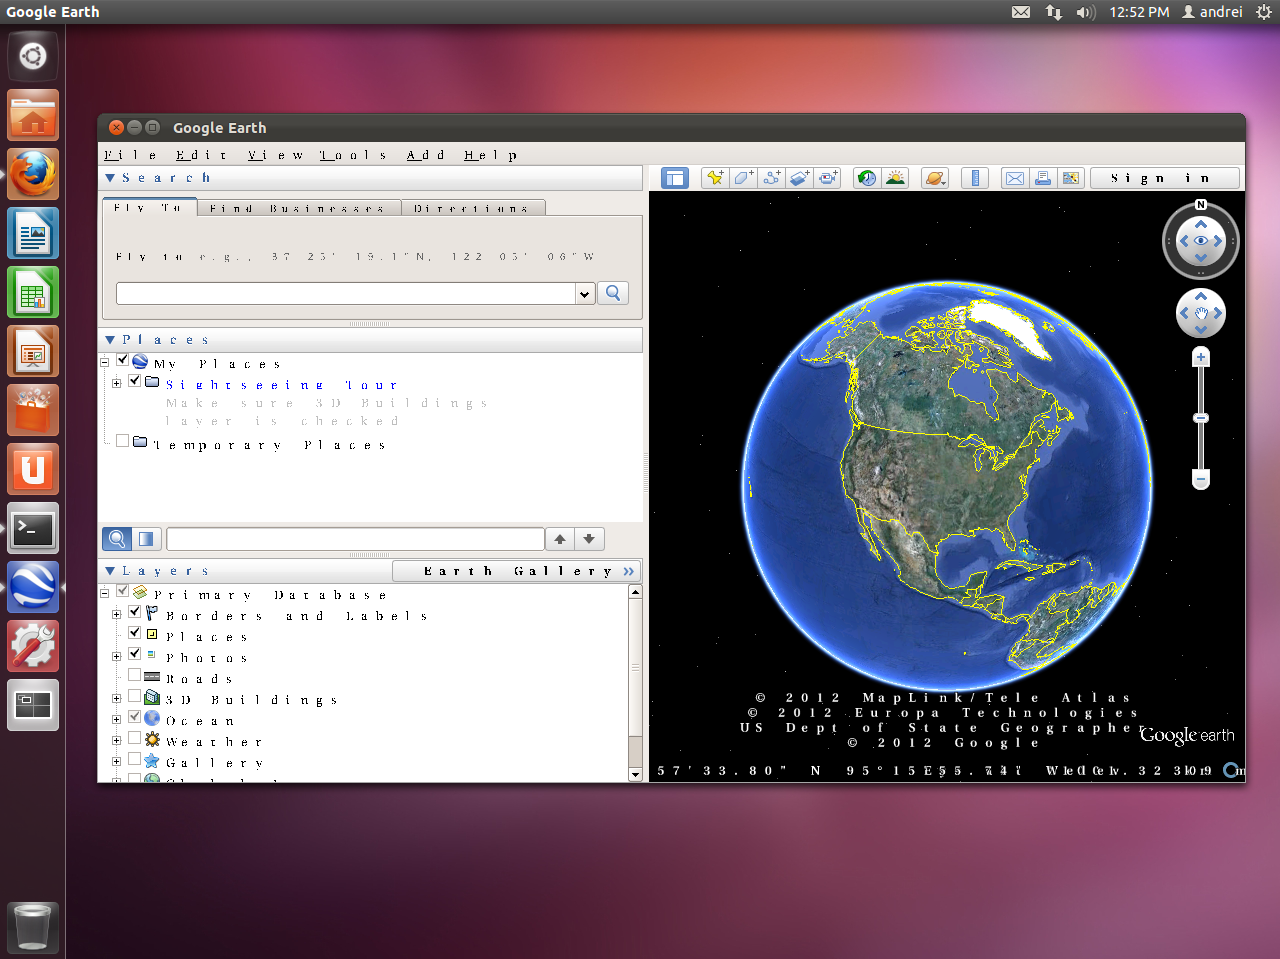Open the View menu
Viewport: 1280px width, 959px height.
point(276,155)
